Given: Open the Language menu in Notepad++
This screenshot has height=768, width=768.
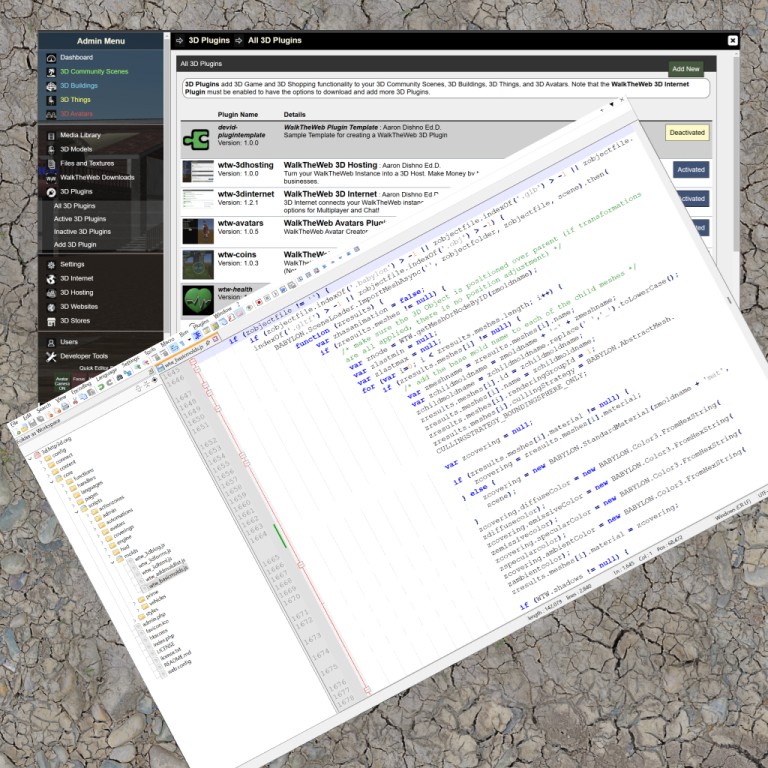Looking at the screenshot, I should tap(106, 376).
